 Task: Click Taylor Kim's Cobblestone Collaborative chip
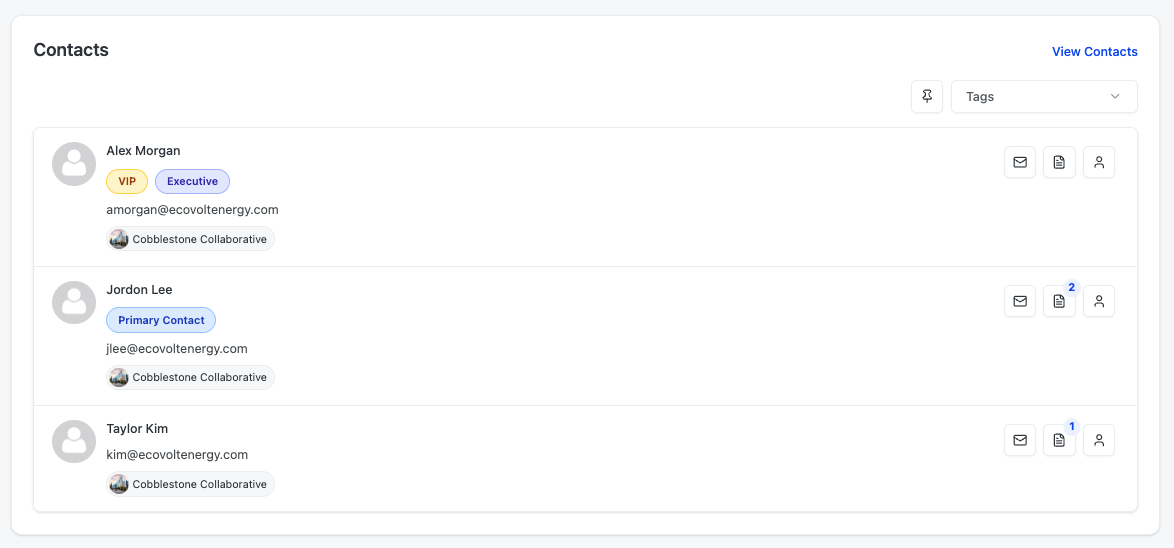click(190, 484)
